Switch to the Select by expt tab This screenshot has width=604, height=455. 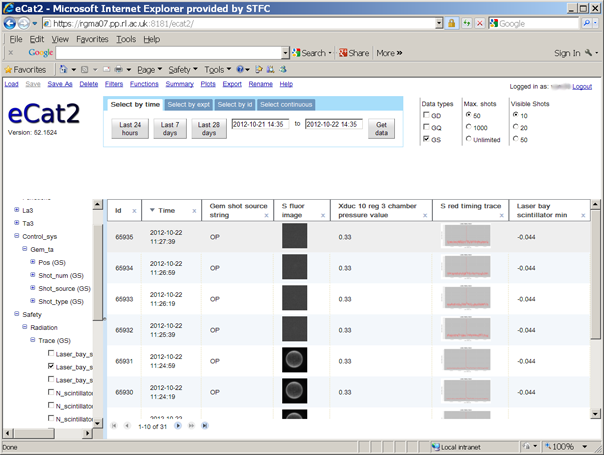coord(189,104)
